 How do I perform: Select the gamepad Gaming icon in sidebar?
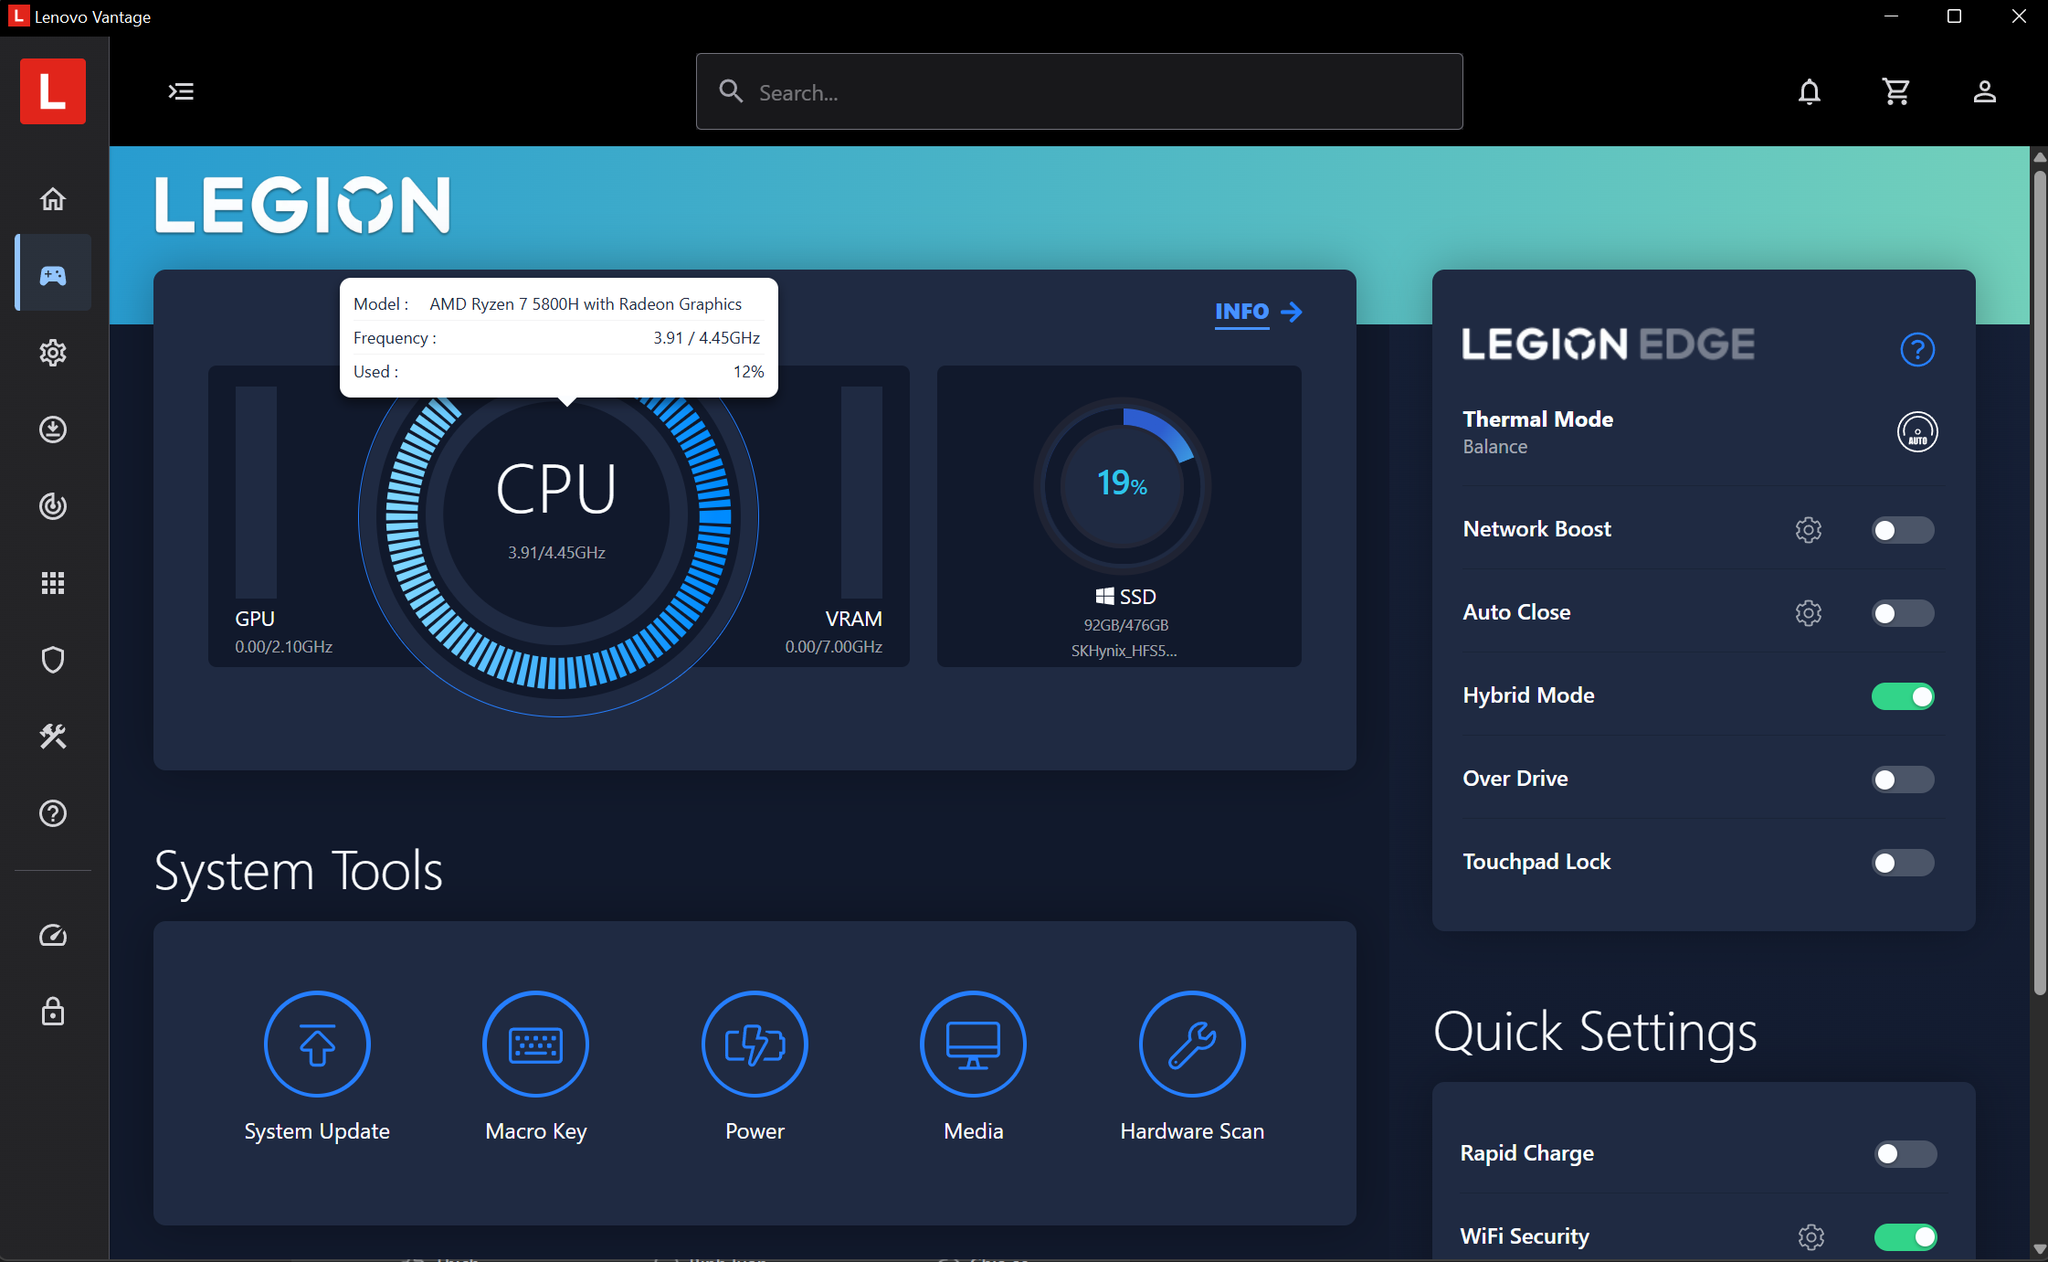(53, 275)
